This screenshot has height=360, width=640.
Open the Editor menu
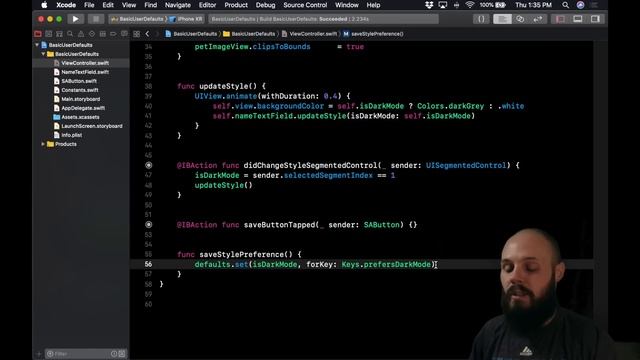[207, 5]
